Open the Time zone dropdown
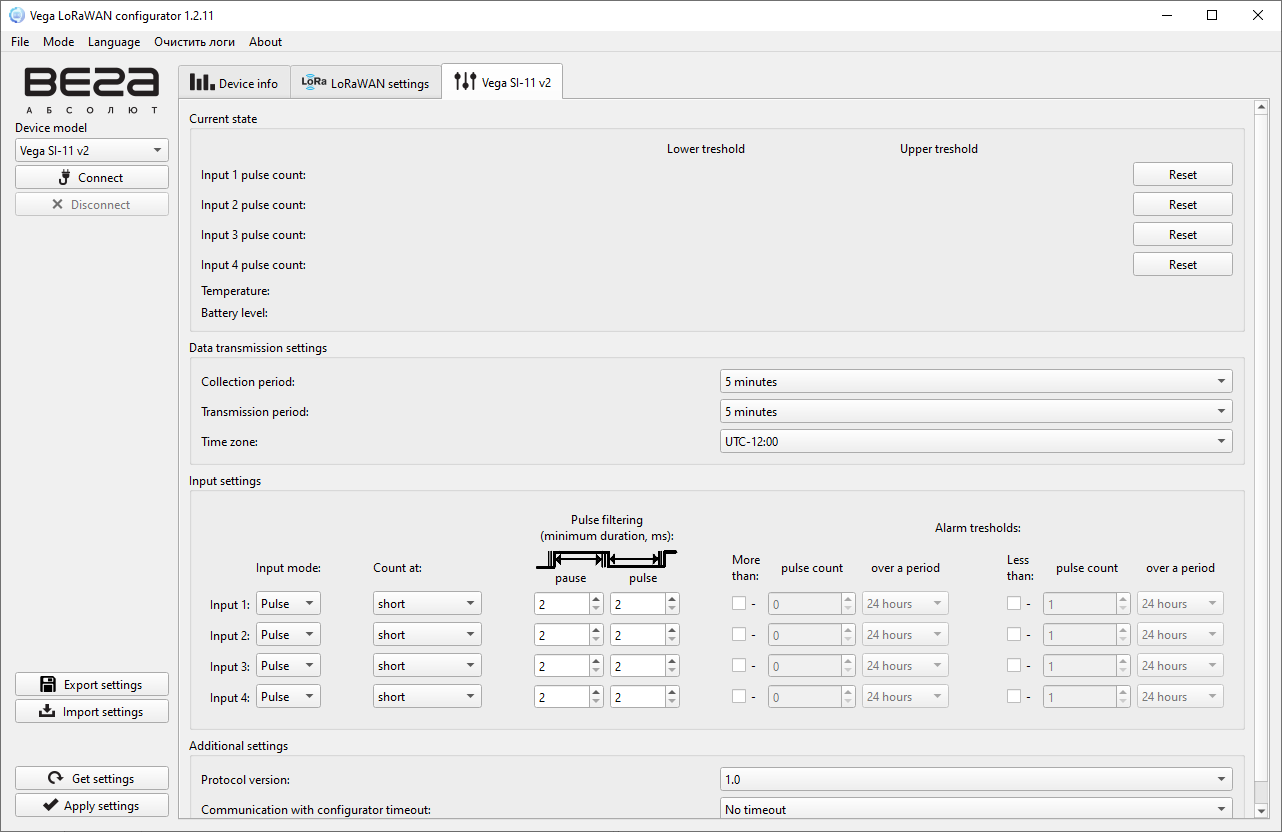Screen dimensions: 1282x832 tap(976, 442)
